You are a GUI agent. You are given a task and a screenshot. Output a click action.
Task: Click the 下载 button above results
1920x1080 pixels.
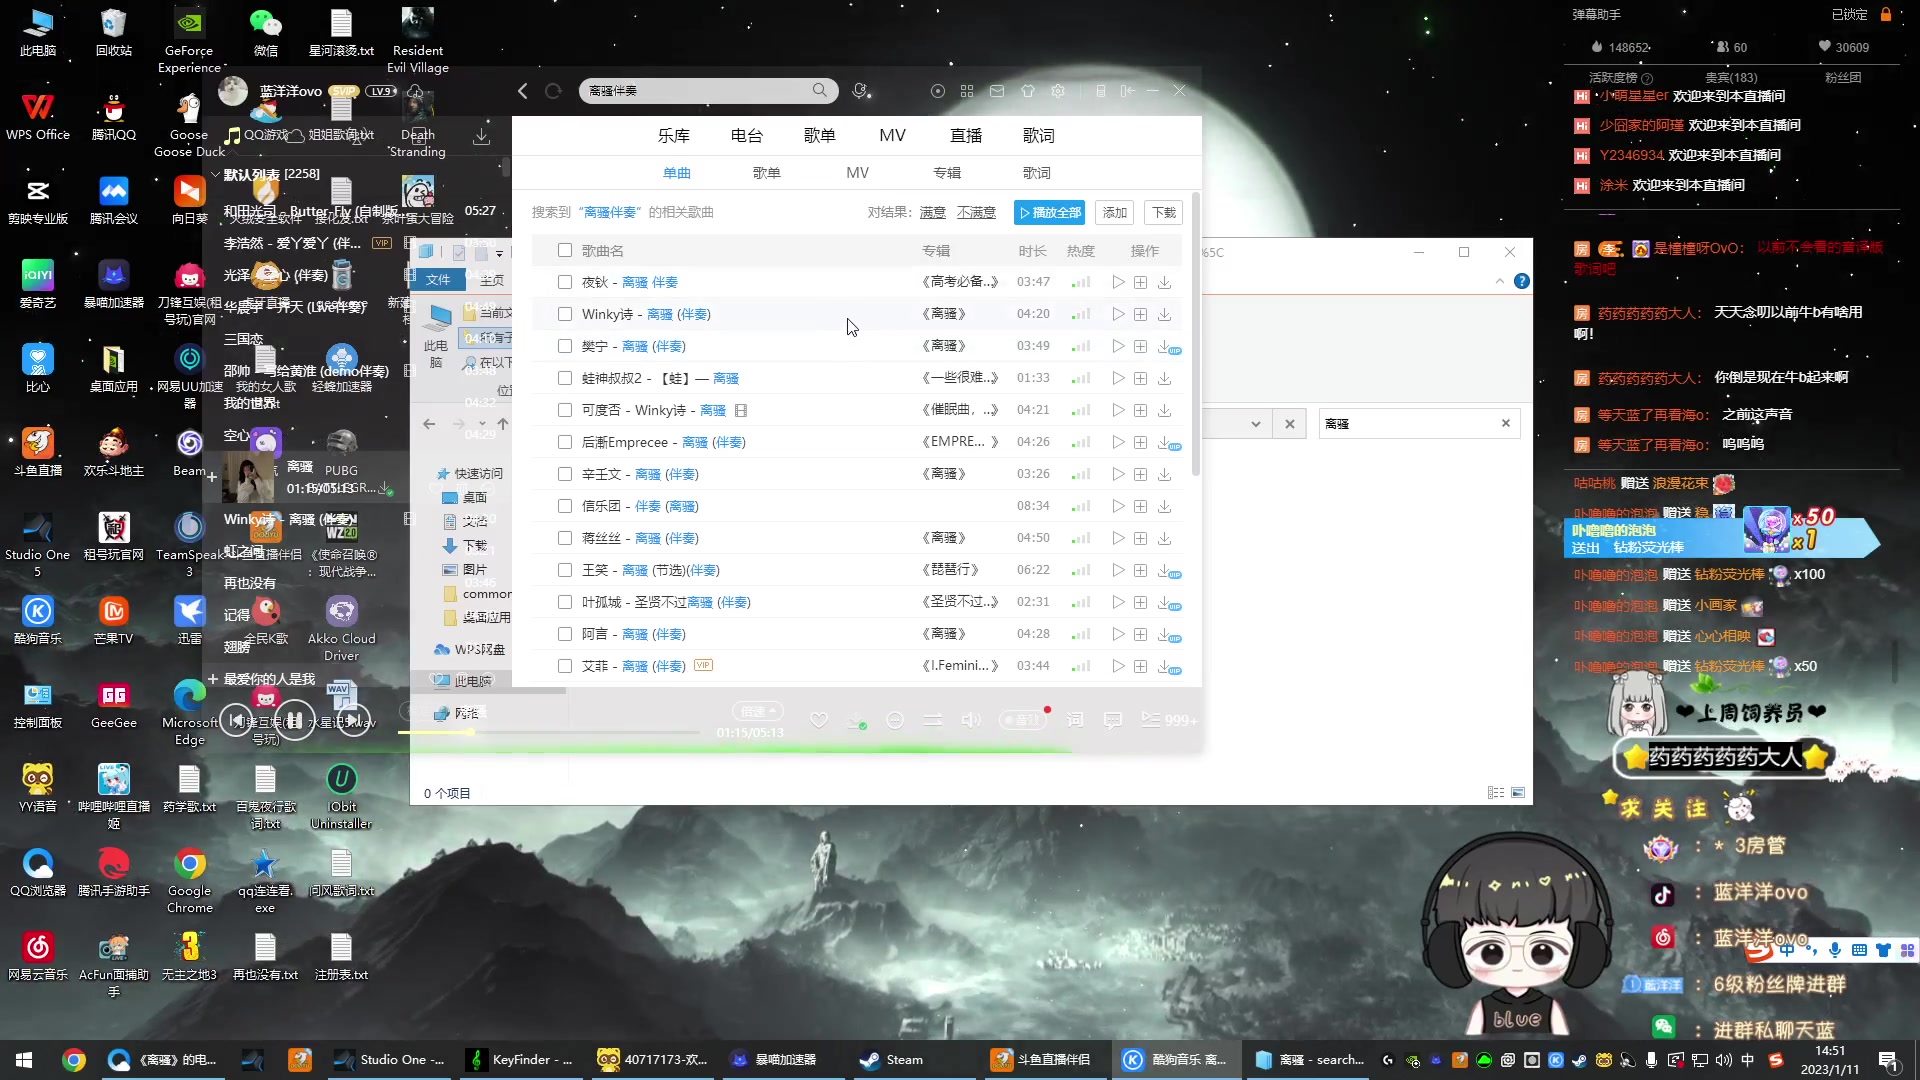(x=1164, y=213)
